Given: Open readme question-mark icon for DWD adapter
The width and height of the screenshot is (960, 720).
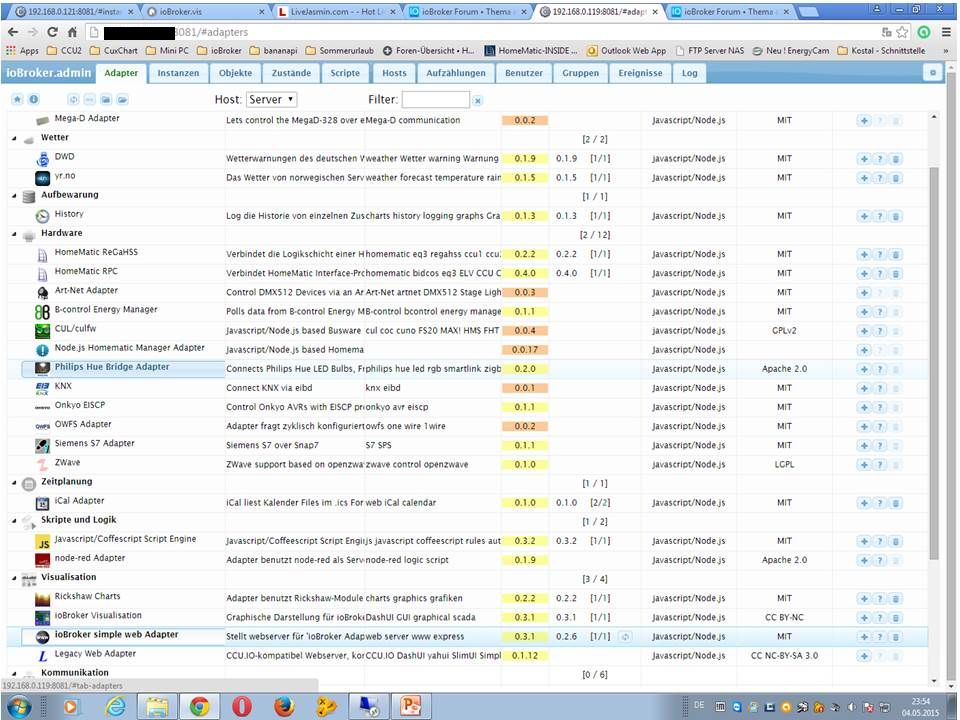Looking at the screenshot, I should (x=880, y=159).
